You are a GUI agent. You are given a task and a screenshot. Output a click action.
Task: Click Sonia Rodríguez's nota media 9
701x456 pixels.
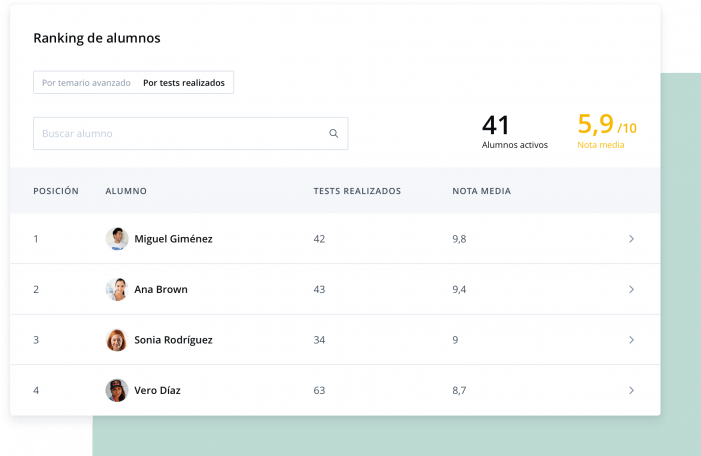[x=455, y=340]
